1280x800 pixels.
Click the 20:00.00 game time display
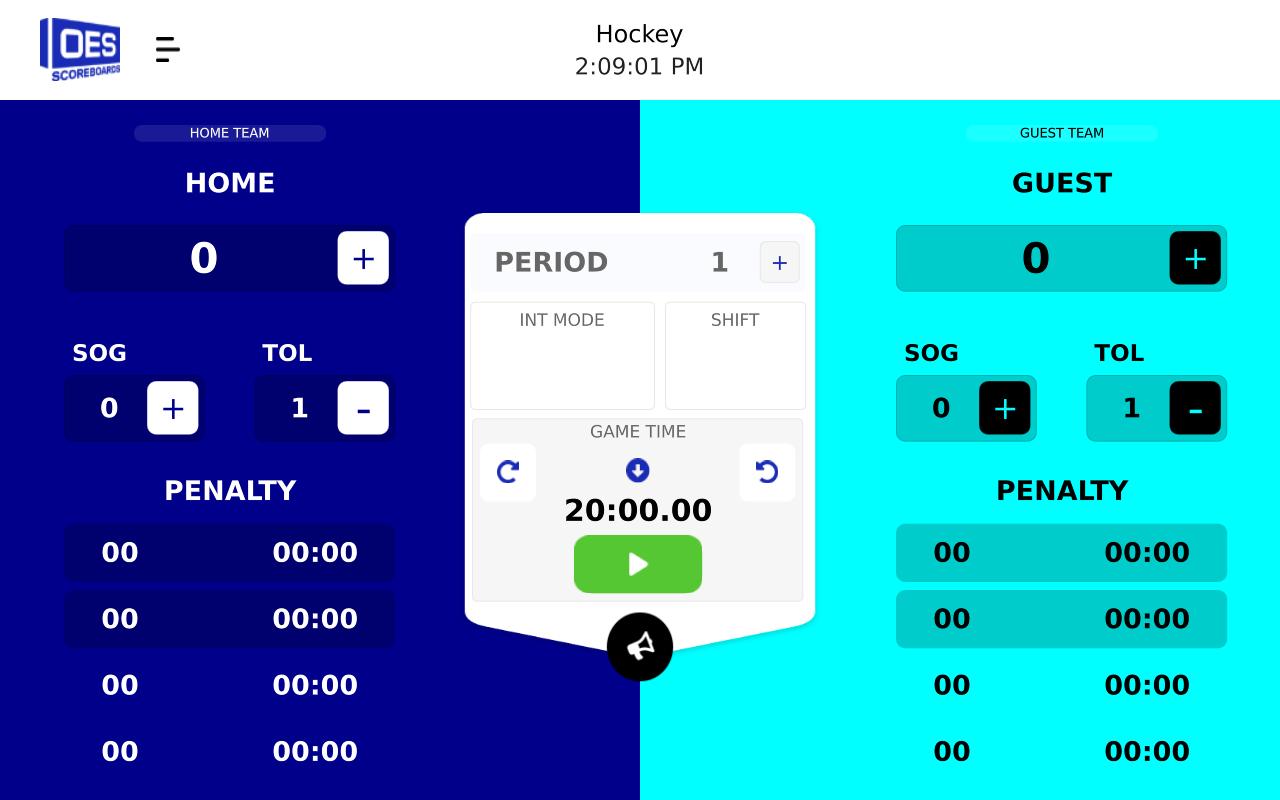point(638,510)
